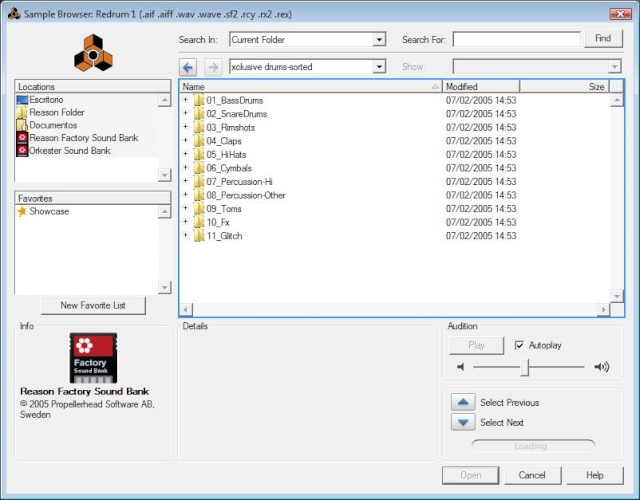Toggle the Autoplay checkbox
This screenshot has width=640, height=500.
(x=519, y=345)
